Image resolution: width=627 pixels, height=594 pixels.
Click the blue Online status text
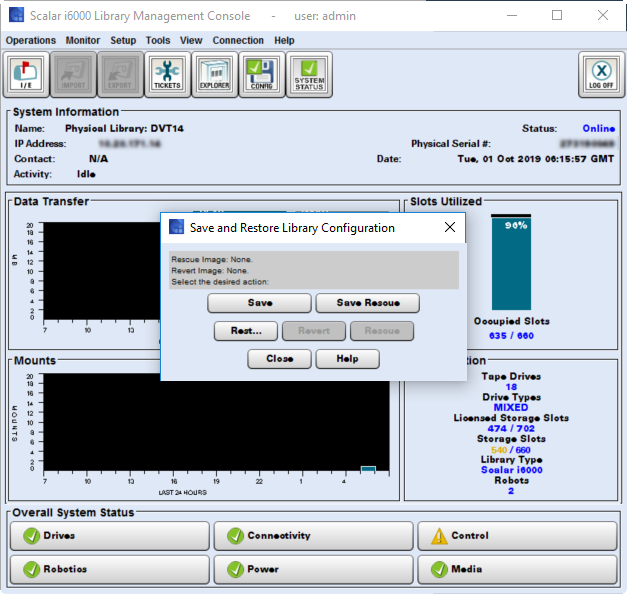click(x=599, y=128)
